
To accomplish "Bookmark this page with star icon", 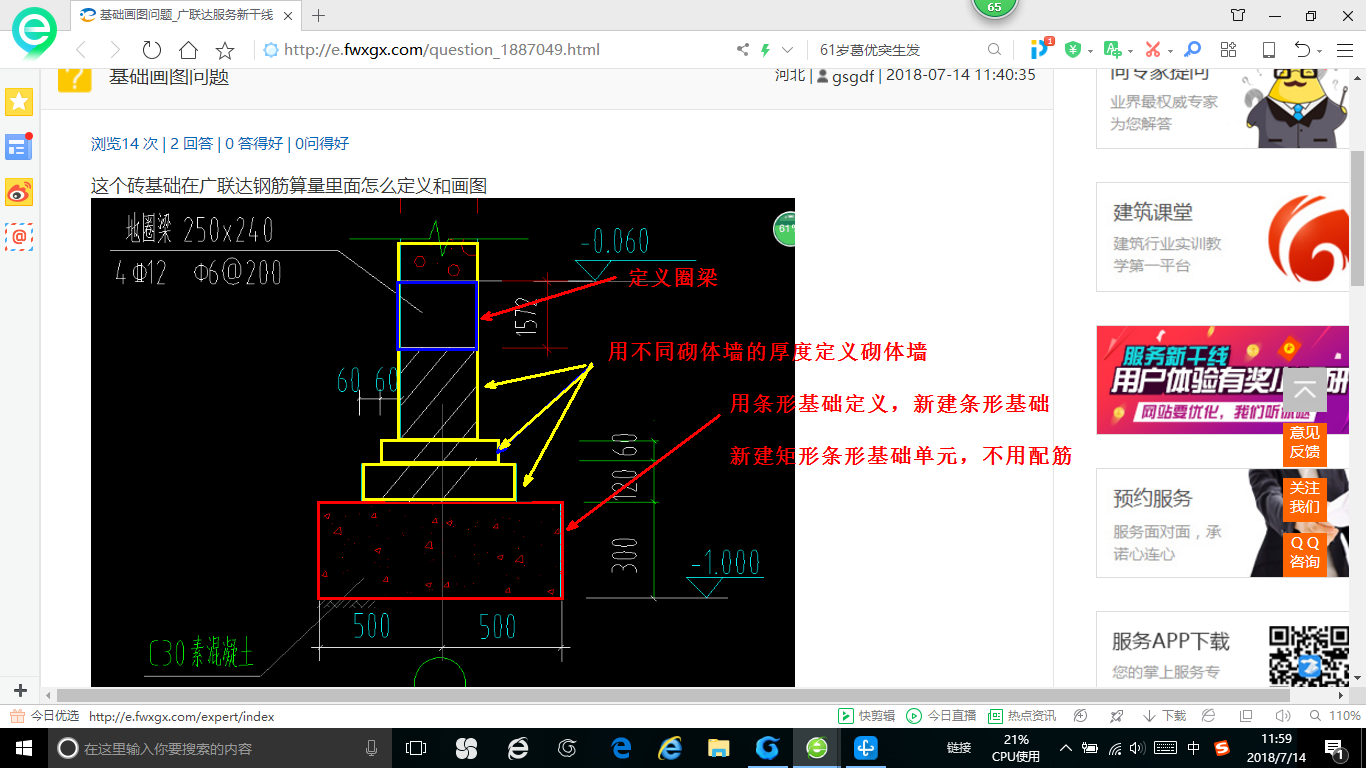I will click(x=225, y=50).
